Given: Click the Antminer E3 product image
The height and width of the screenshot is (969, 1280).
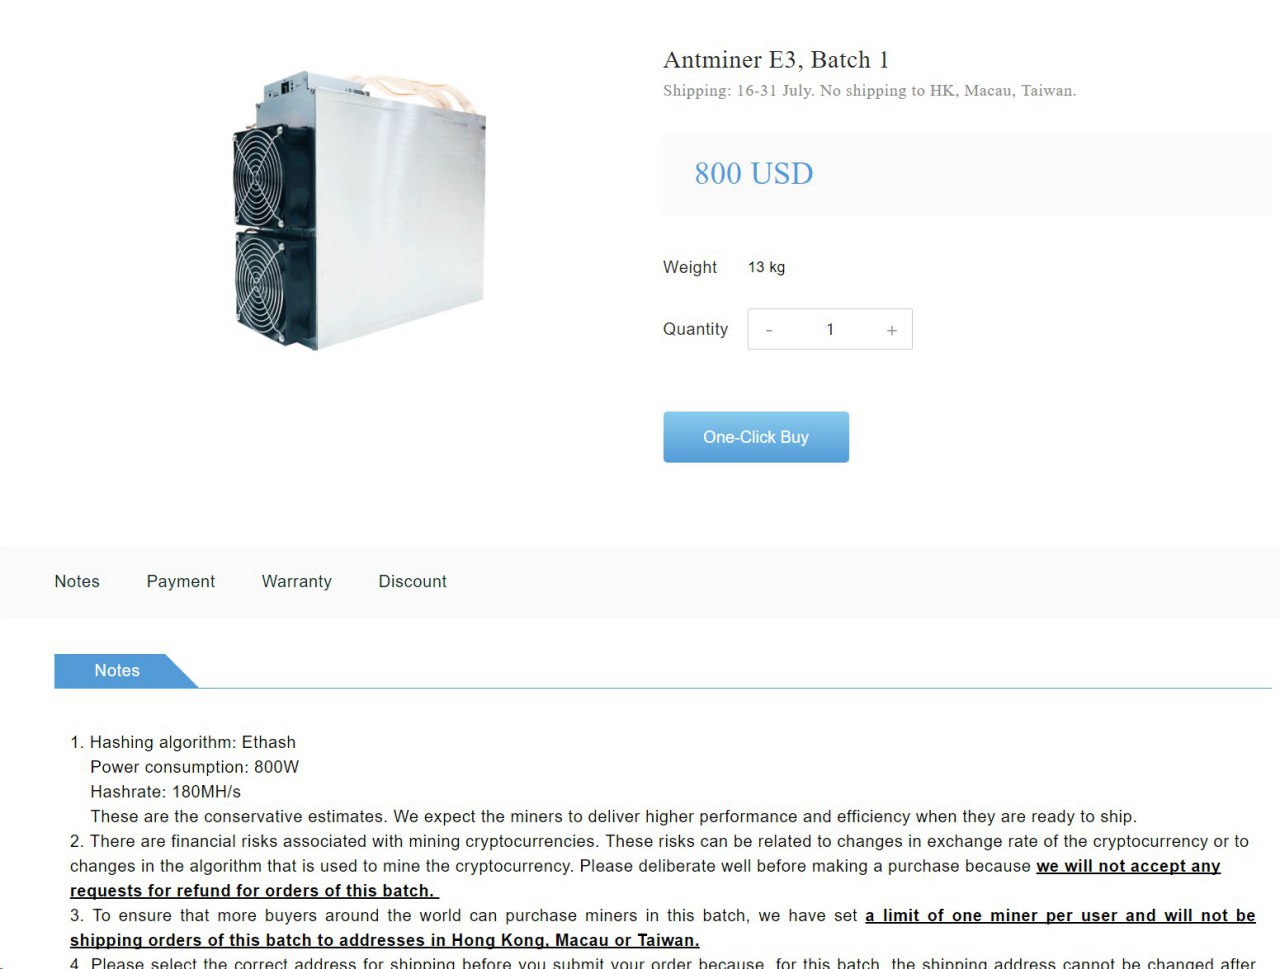Looking at the screenshot, I should [358, 210].
